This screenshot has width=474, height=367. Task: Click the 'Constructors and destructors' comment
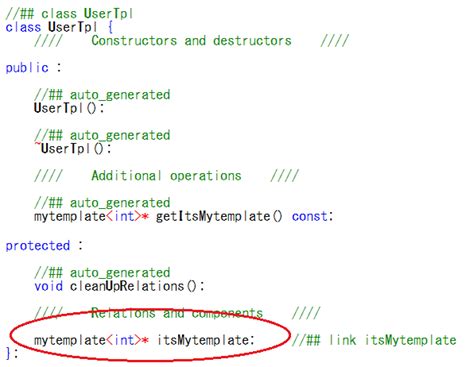[x=191, y=41]
